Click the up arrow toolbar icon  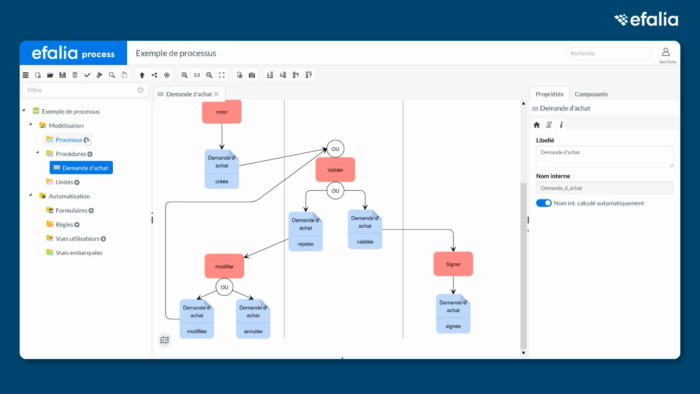(x=142, y=75)
